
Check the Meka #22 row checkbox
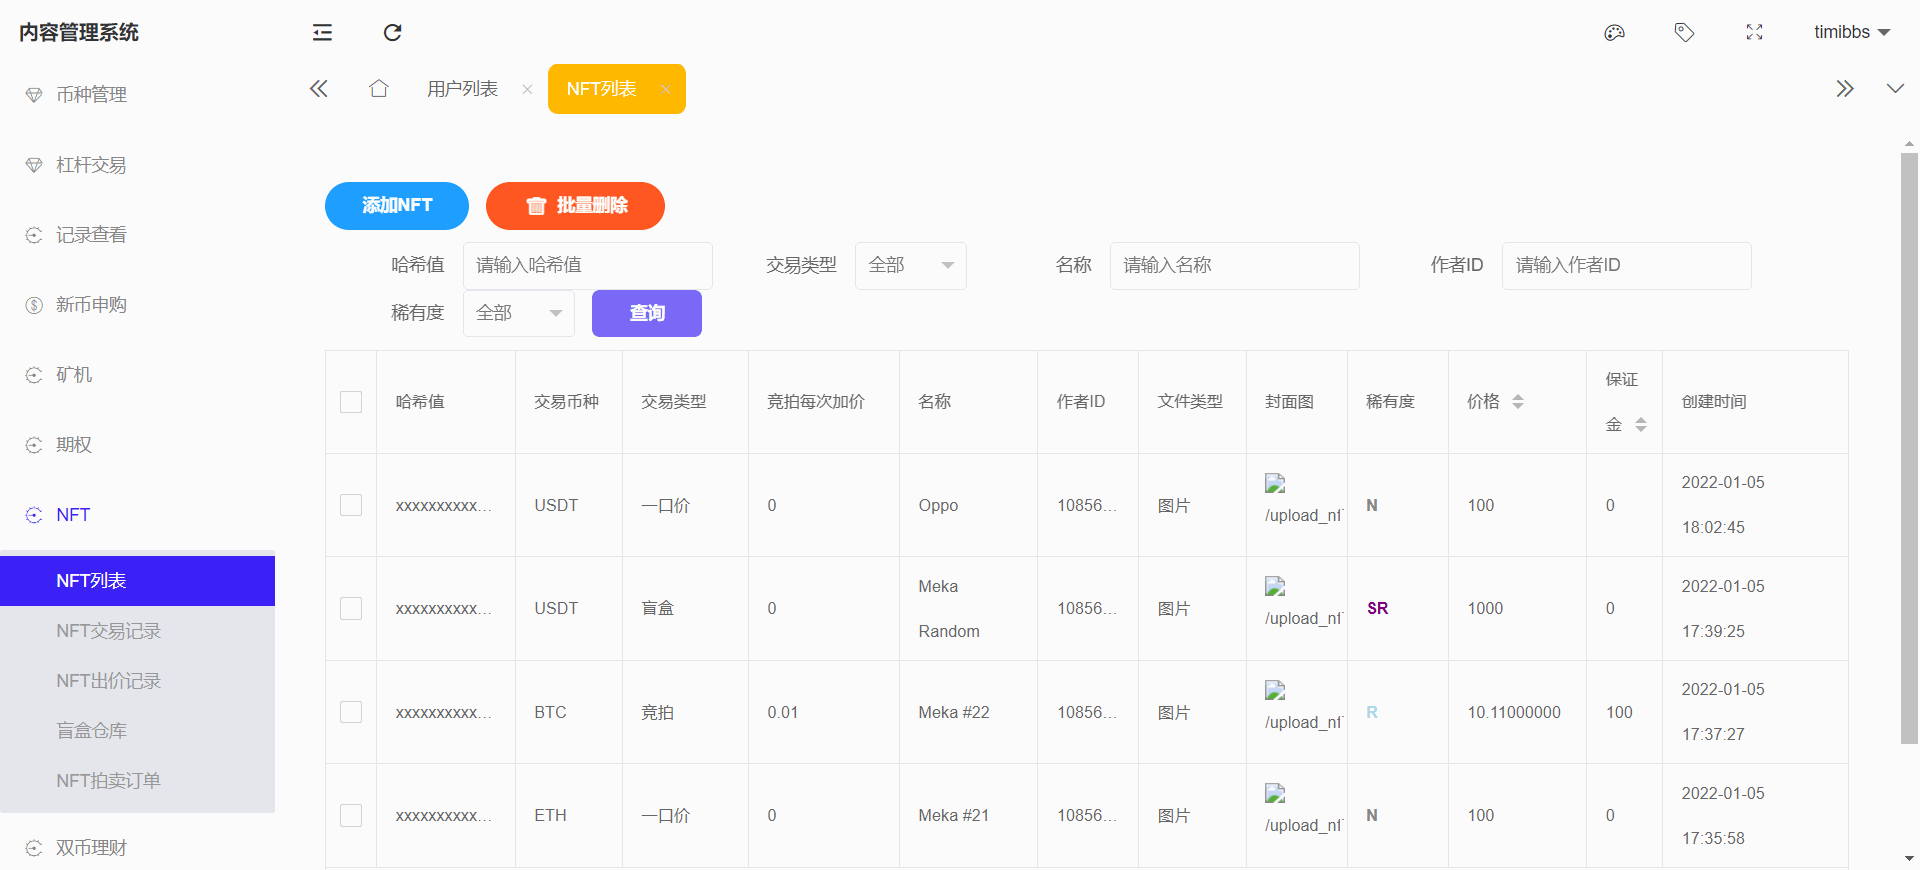(351, 712)
